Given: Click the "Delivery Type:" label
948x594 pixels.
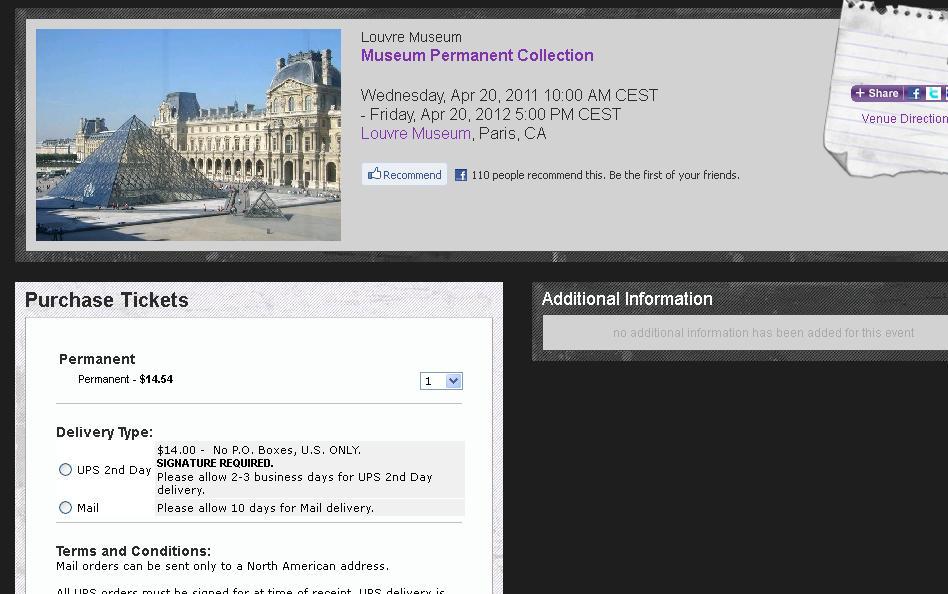Looking at the screenshot, I should click(105, 432).
